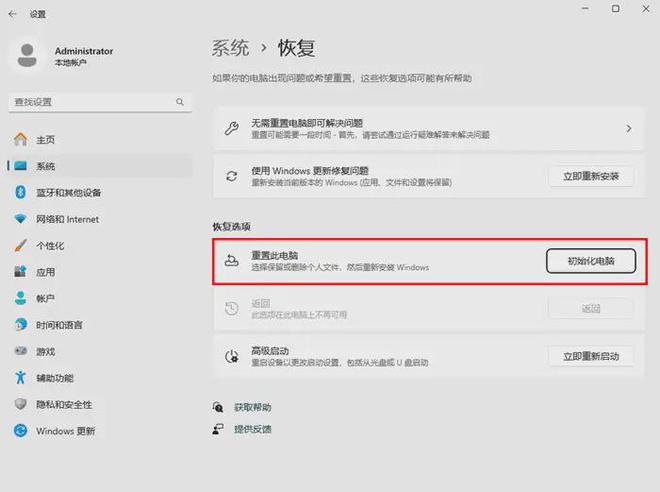Click the wrench troubleshoot icon
The image size is (660, 492).
(232, 128)
